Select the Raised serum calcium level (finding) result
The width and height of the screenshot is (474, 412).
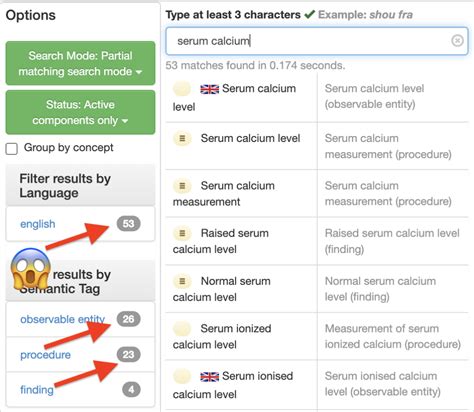pyautogui.click(x=392, y=241)
